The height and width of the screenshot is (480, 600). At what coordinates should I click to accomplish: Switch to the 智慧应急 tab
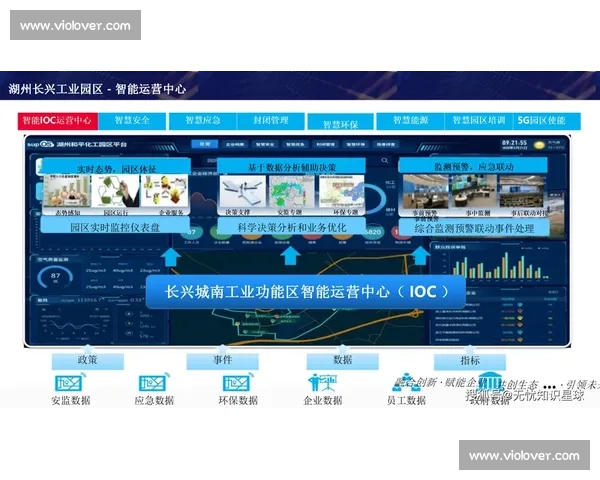click(x=203, y=121)
